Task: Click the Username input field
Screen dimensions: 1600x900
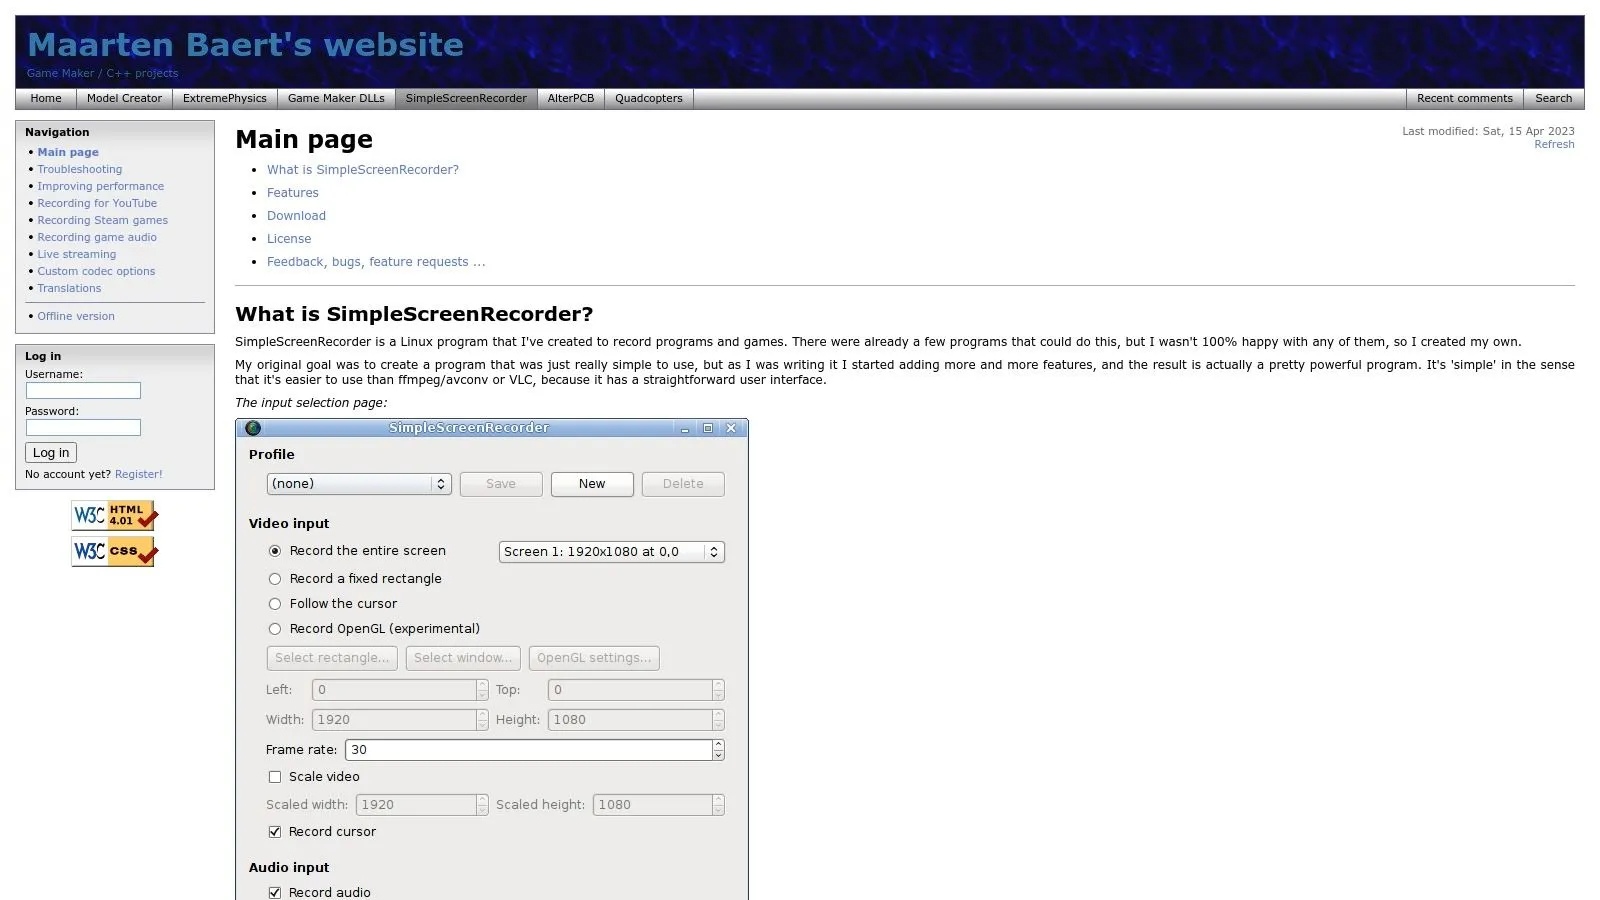Action: tap(83, 390)
